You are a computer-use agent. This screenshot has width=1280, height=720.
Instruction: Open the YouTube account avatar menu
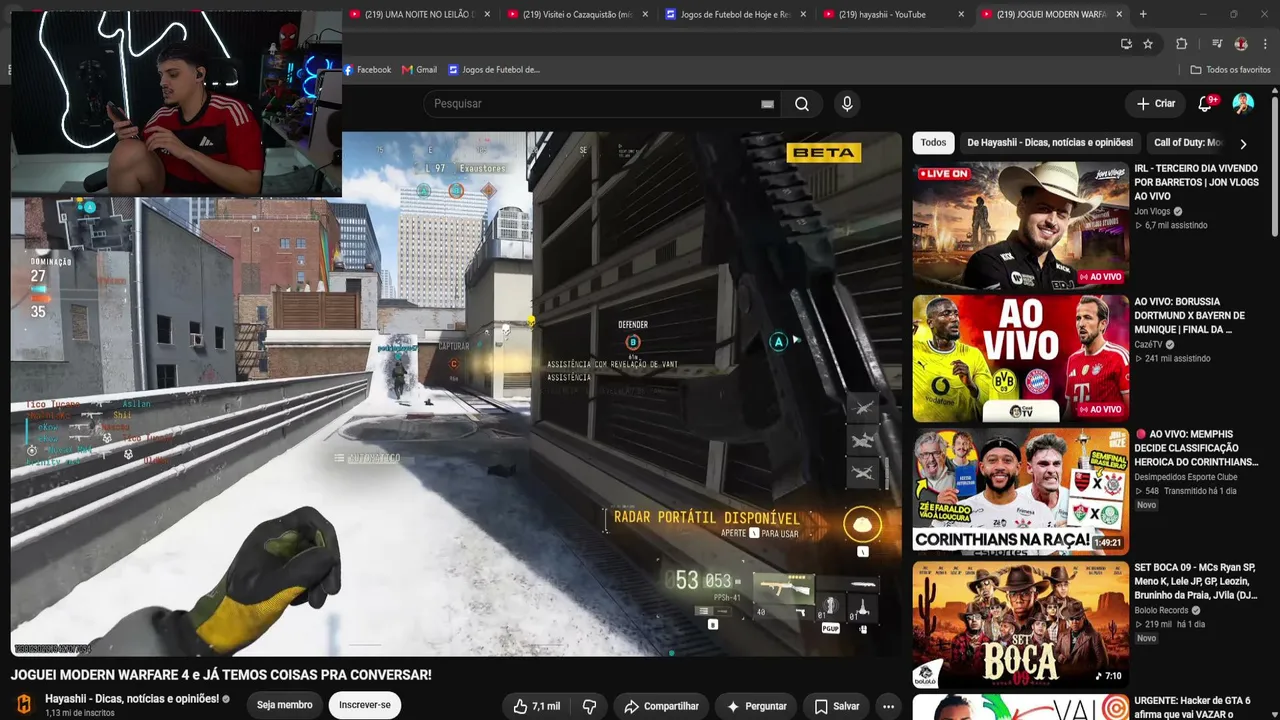pyautogui.click(x=1243, y=104)
